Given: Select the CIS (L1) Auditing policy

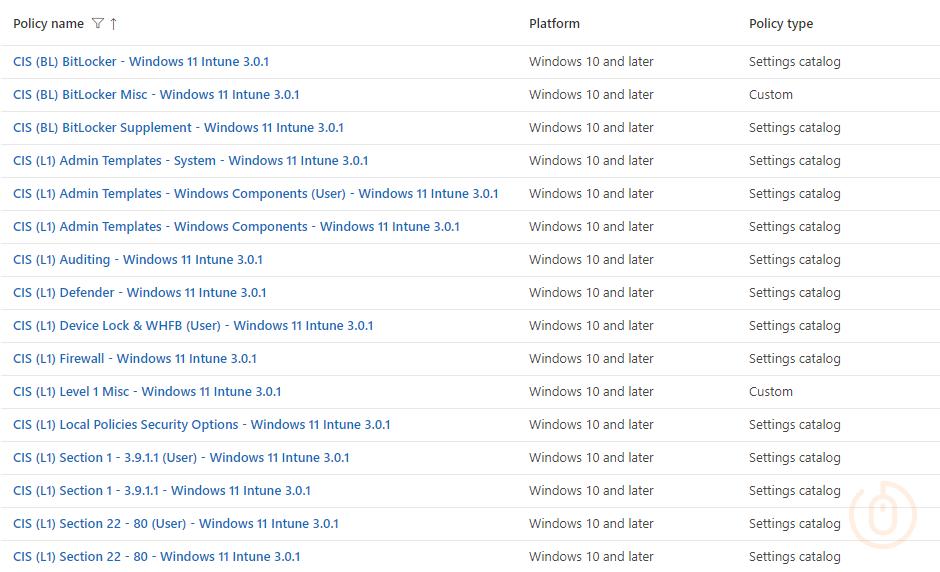Looking at the screenshot, I should tap(138, 260).
